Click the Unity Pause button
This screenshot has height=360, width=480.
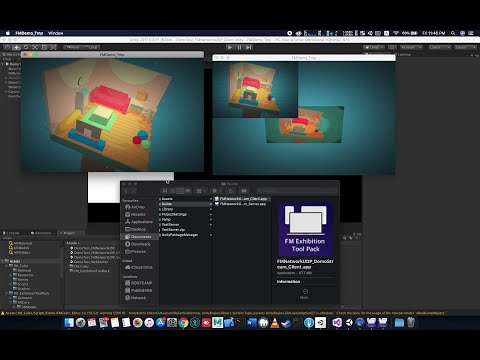tap(239, 47)
